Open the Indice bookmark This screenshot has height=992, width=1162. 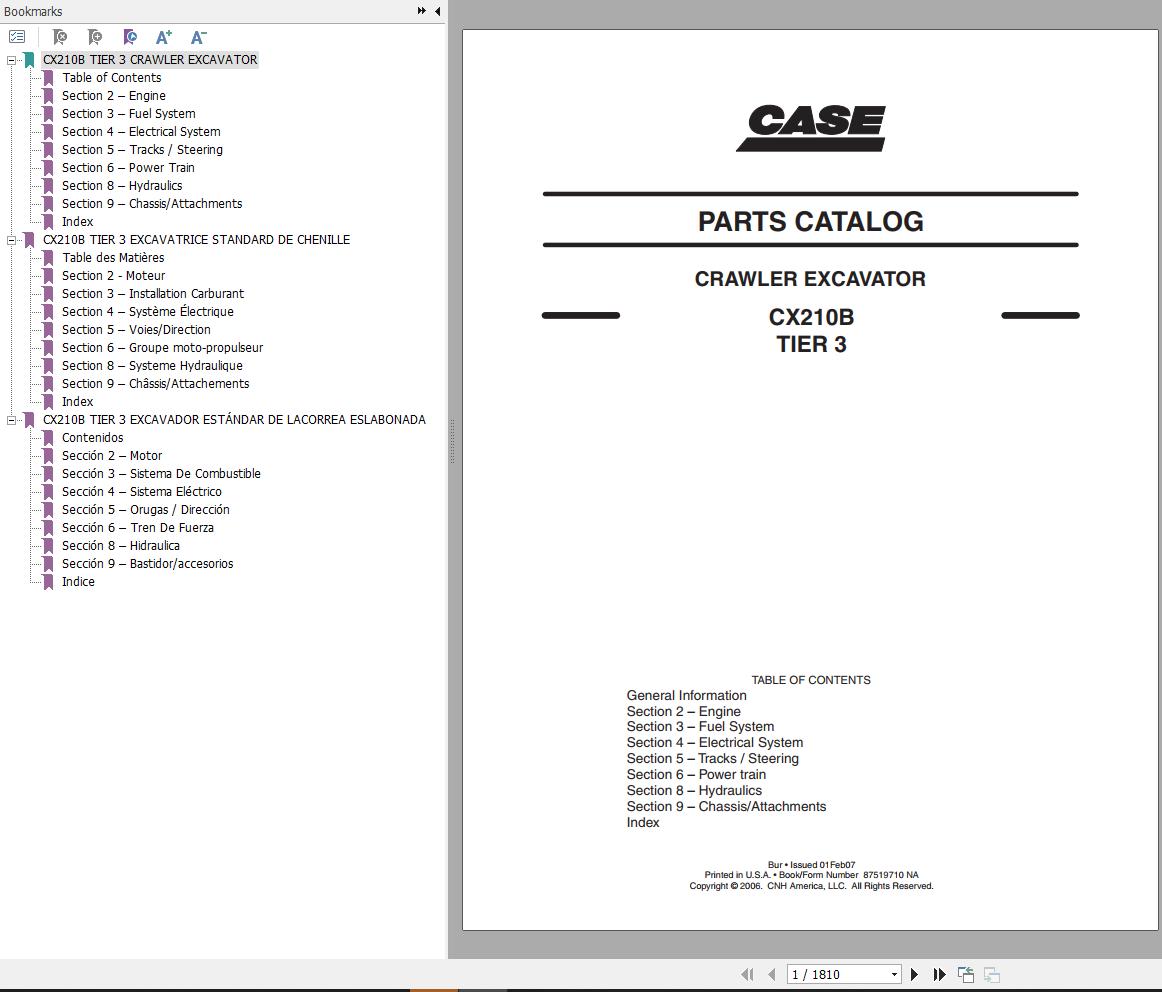click(x=78, y=582)
